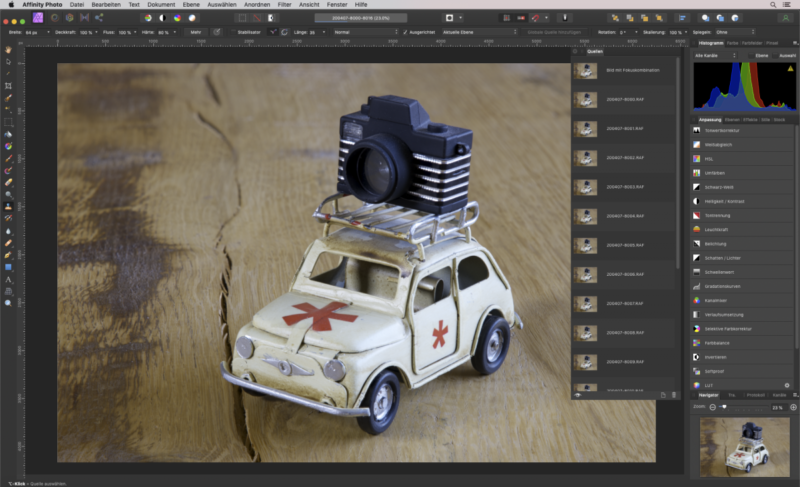Open the macOS Spotlight search icon
This screenshot has width=800, height=487.
click(x=773, y=5)
